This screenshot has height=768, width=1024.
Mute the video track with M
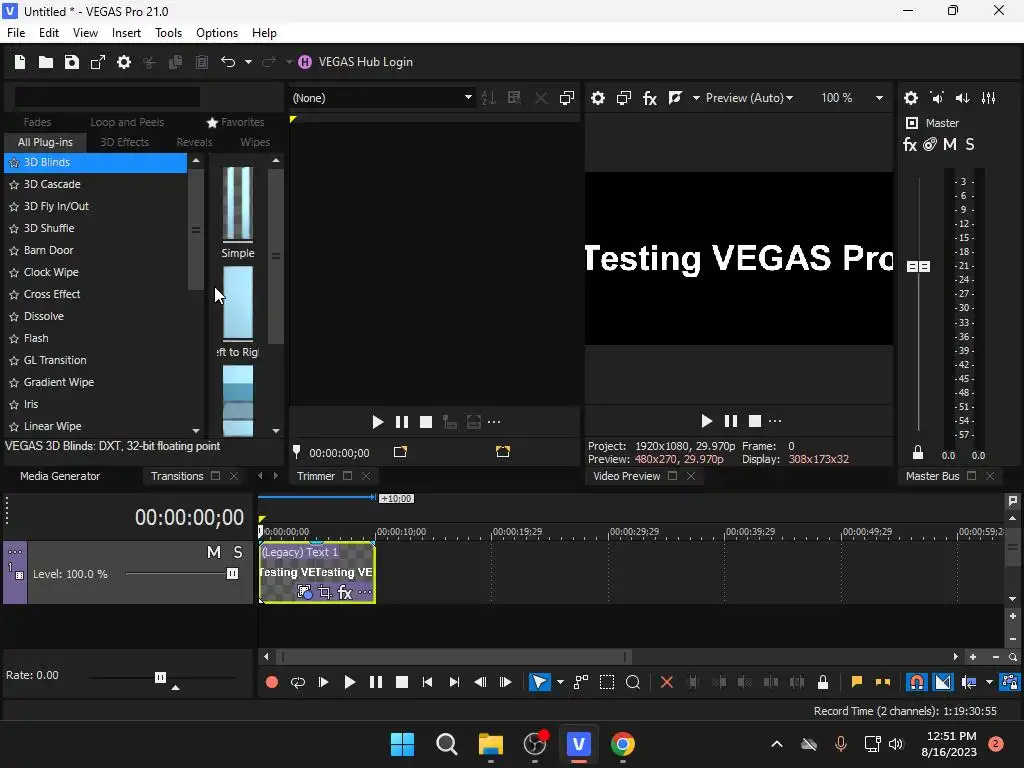(x=214, y=552)
